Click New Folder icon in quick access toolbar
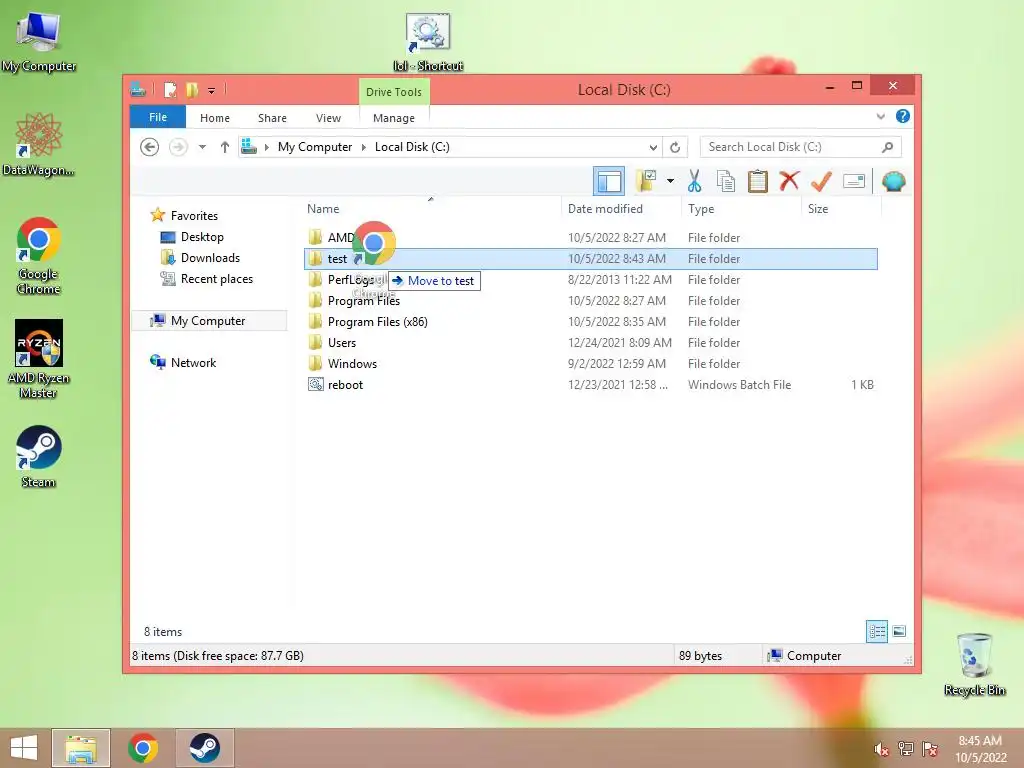The height and width of the screenshot is (768, 1024). coord(192,90)
